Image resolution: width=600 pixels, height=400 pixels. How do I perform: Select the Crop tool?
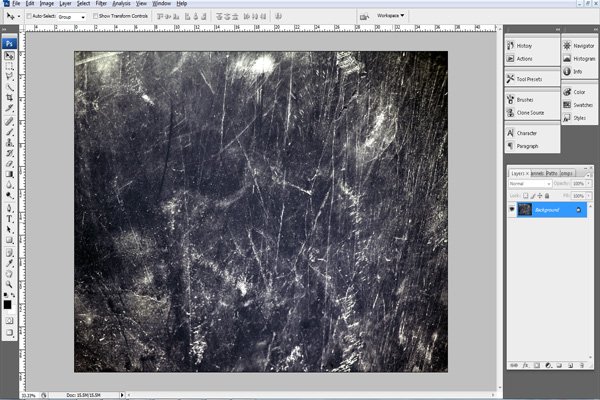(9, 98)
